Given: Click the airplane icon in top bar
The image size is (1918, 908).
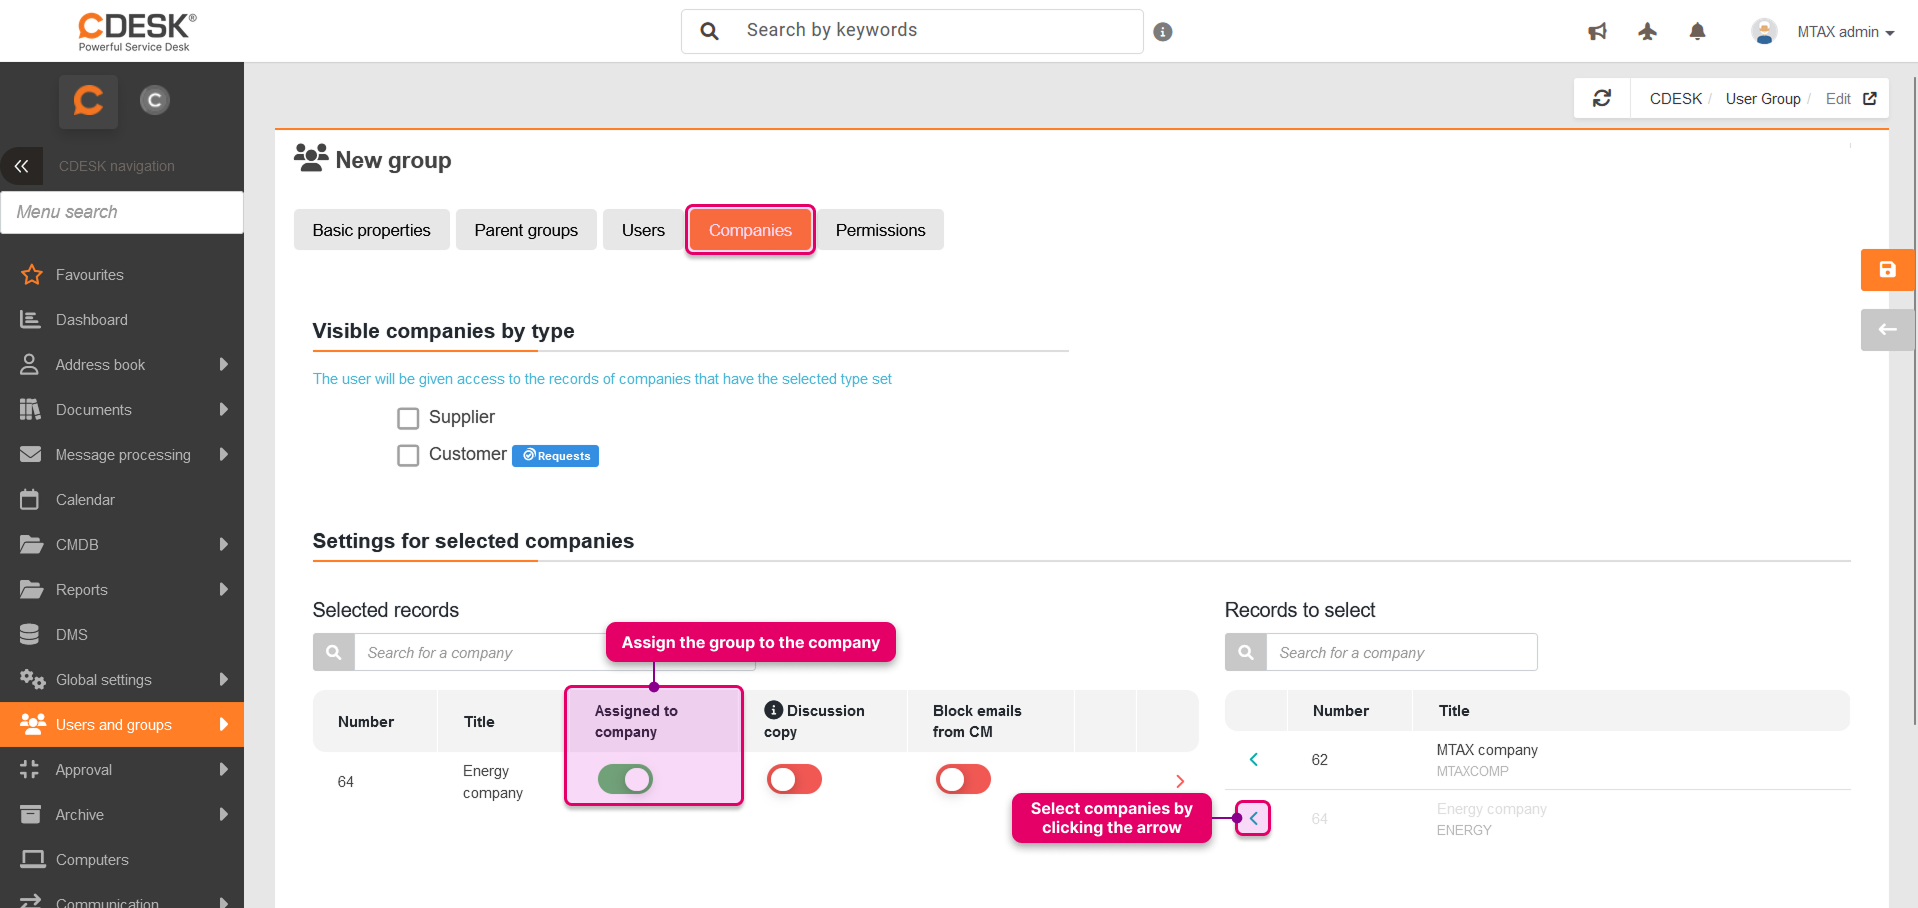Looking at the screenshot, I should click(x=1647, y=32).
